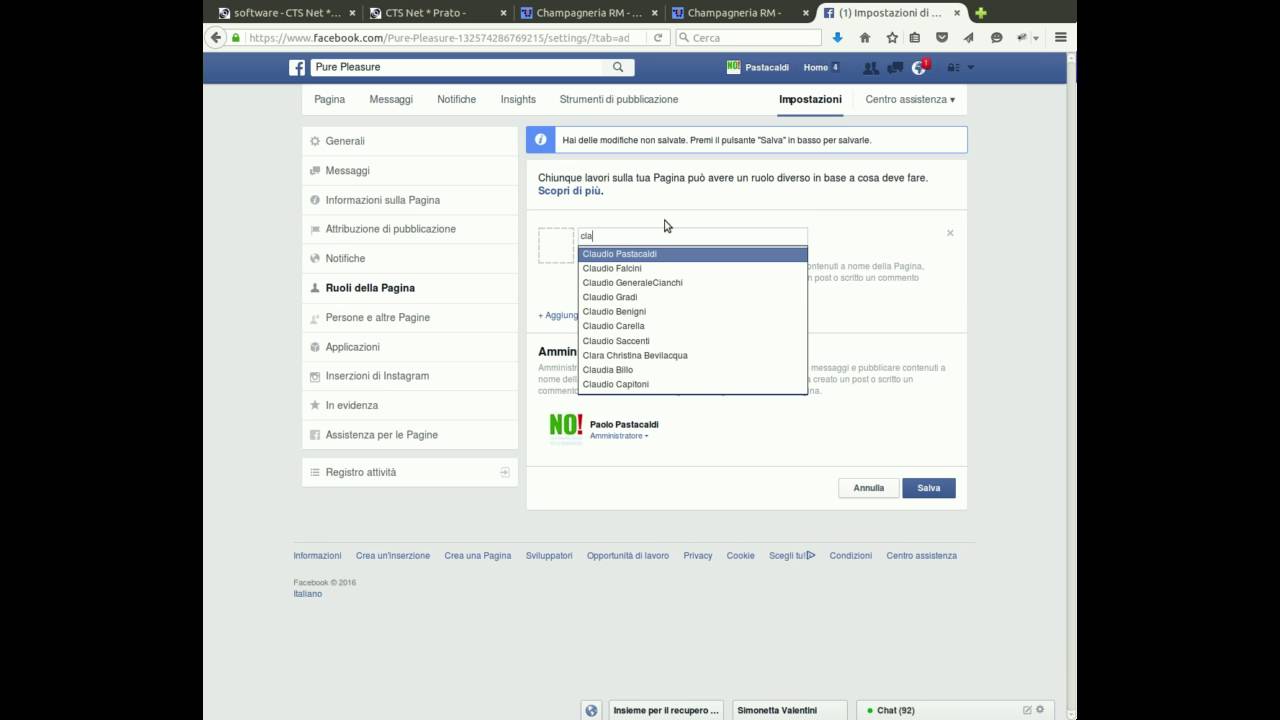Open the Pocket icon in Firefox toolbar
This screenshot has width=1280, height=720.
click(x=941, y=38)
